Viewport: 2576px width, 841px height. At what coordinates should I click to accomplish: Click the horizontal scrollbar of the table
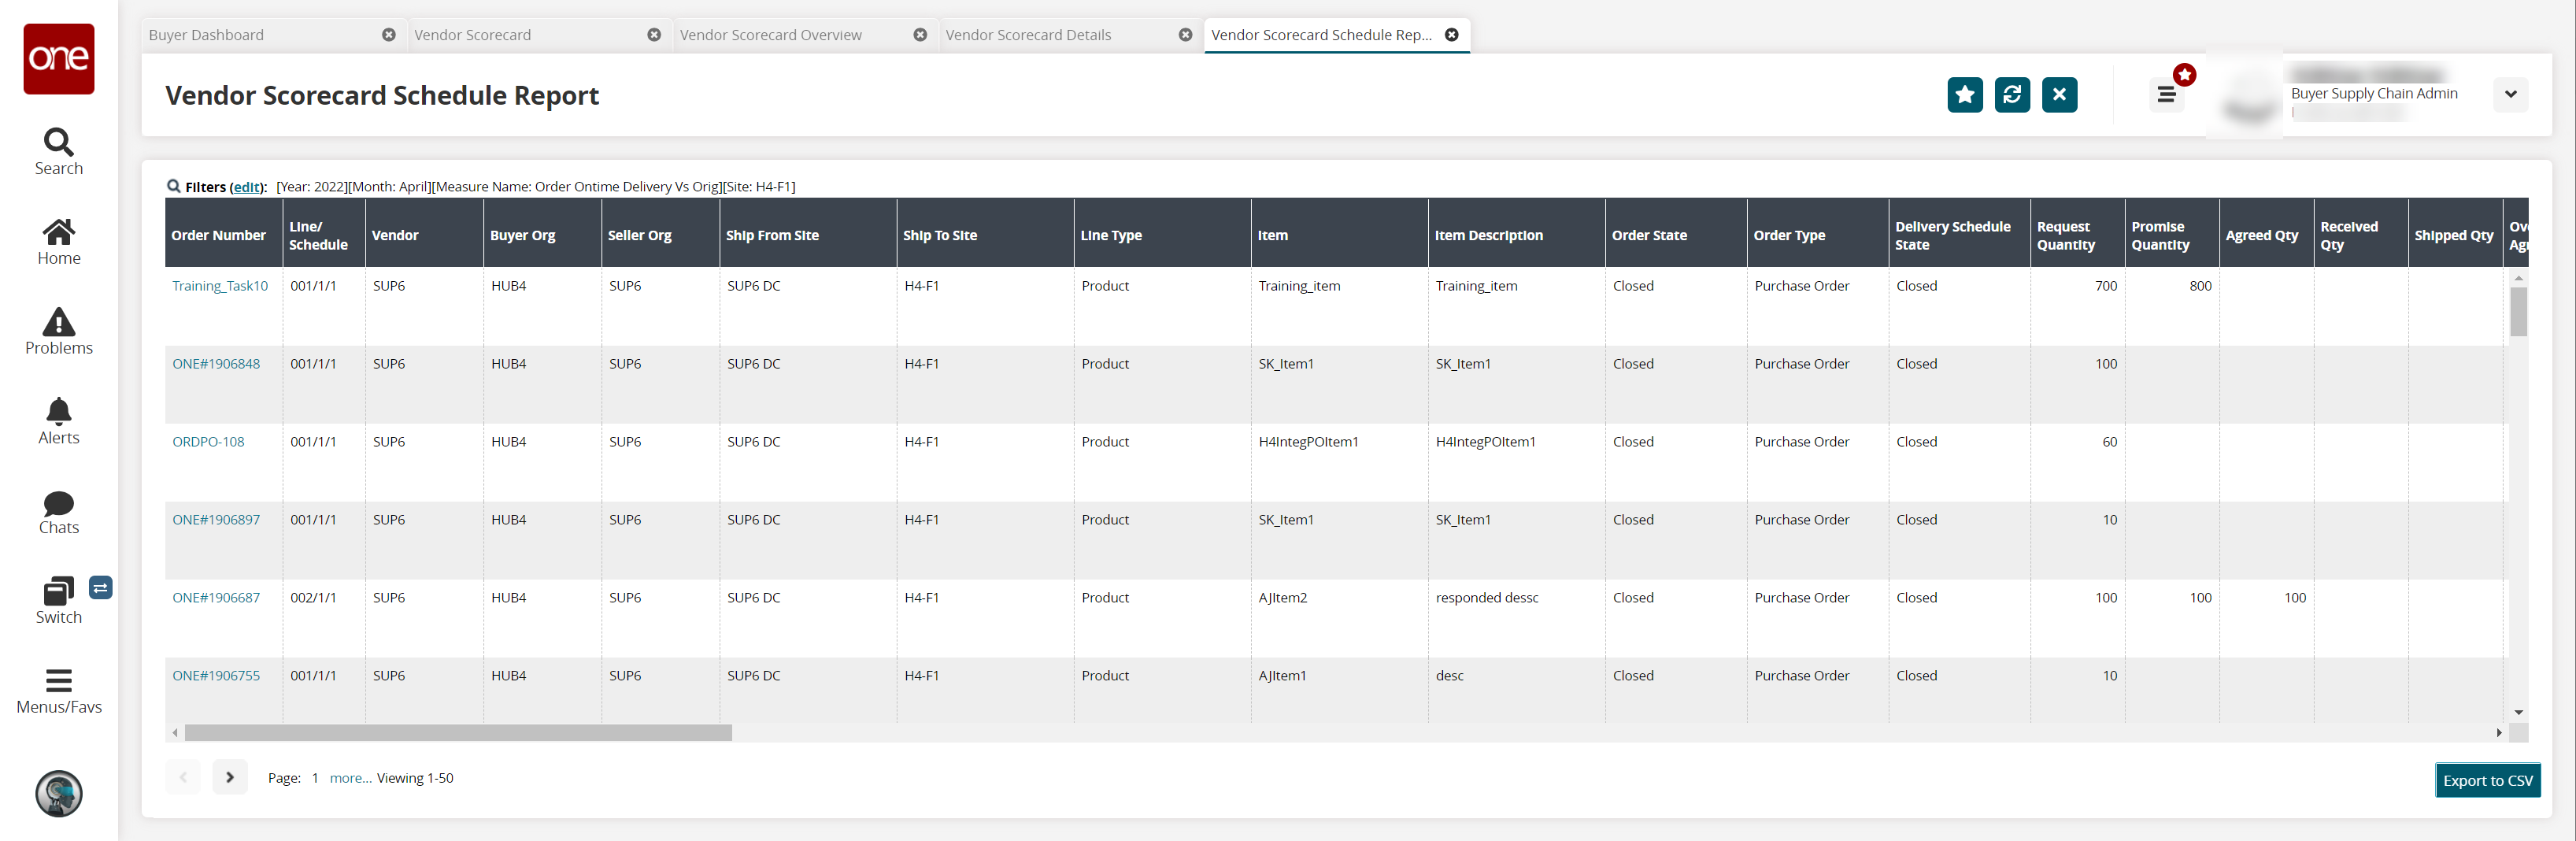point(458,733)
